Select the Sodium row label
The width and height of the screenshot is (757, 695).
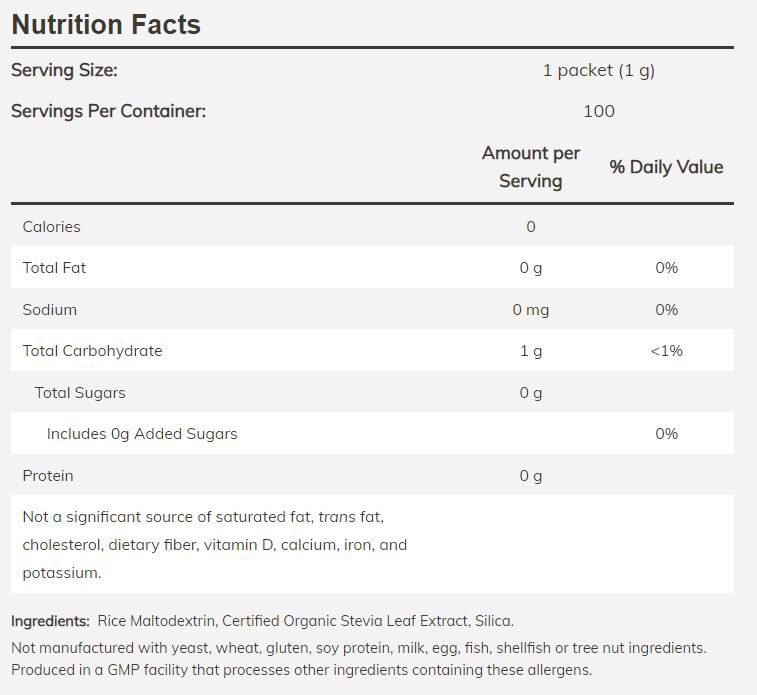point(50,310)
